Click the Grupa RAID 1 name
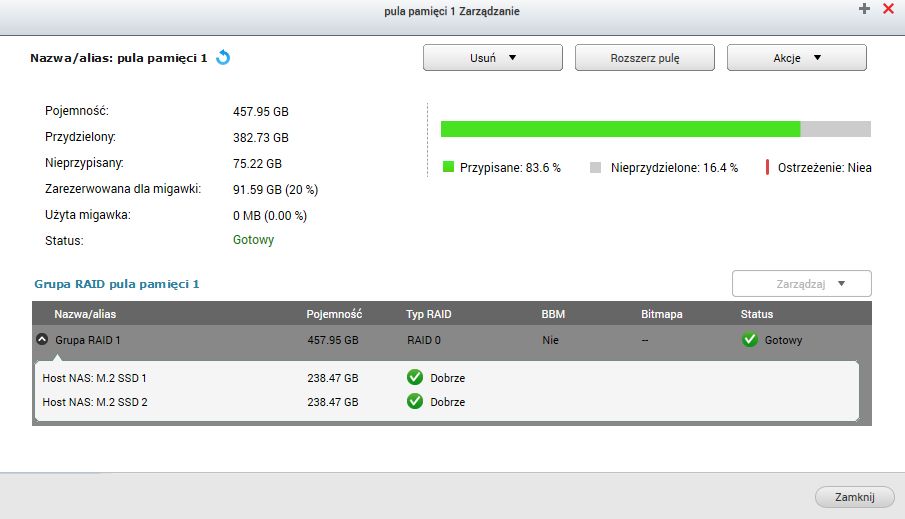This screenshot has width=905, height=519. (x=88, y=340)
